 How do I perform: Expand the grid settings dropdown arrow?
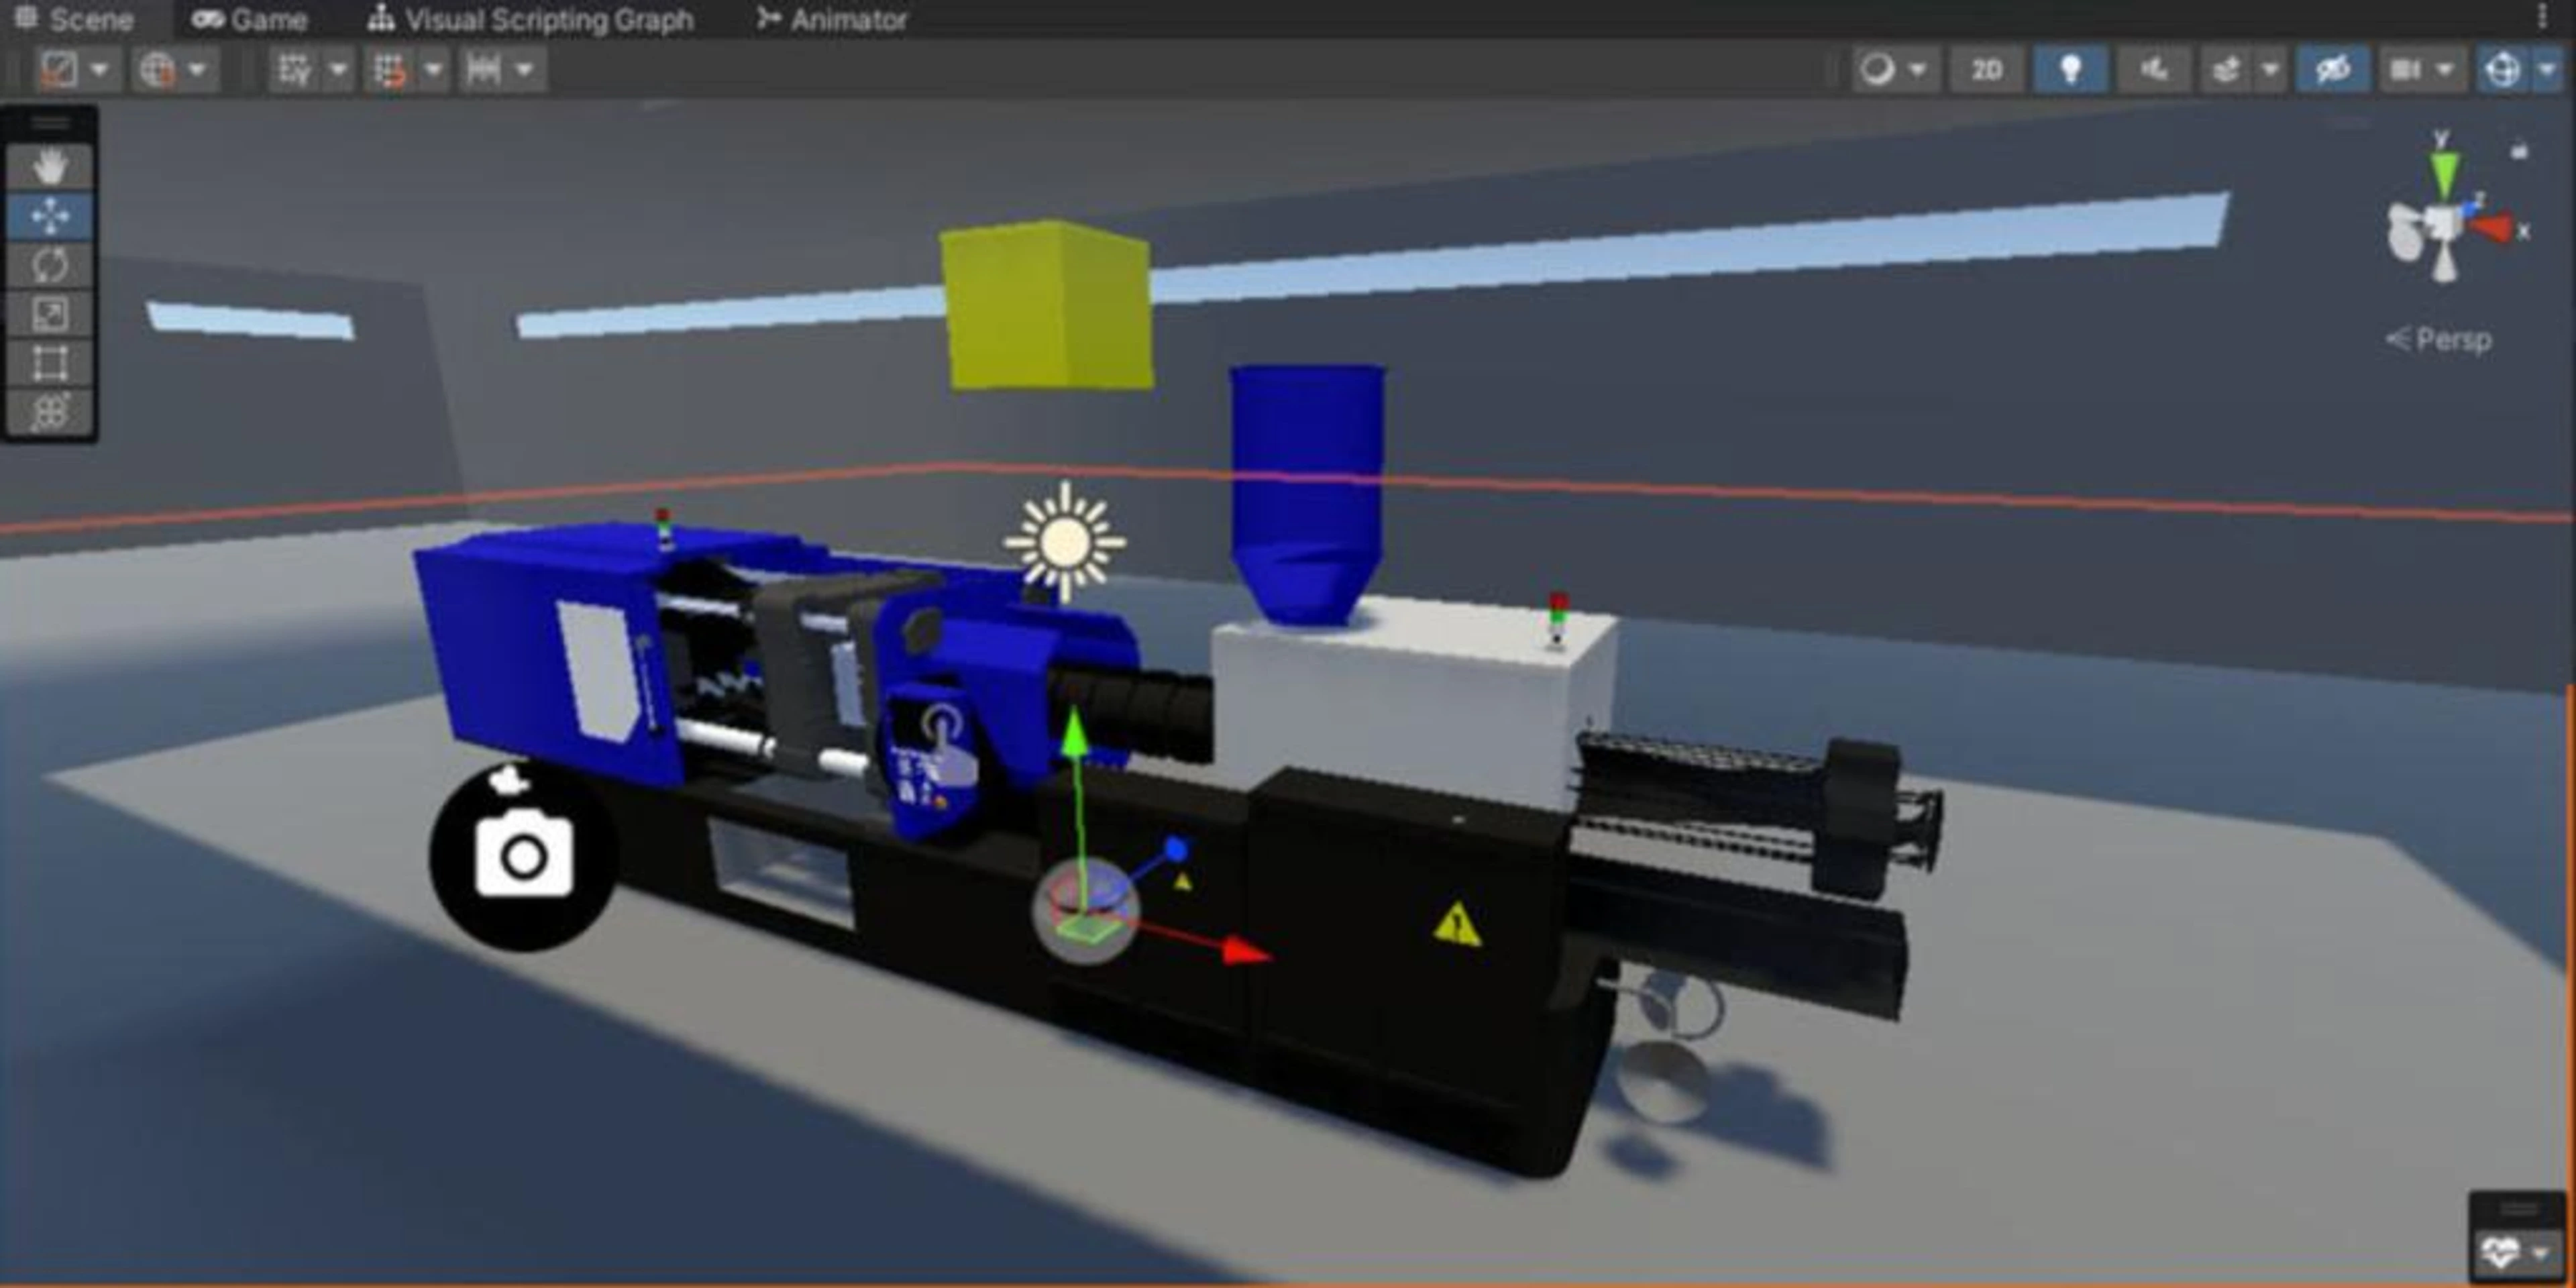tap(338, 69)
